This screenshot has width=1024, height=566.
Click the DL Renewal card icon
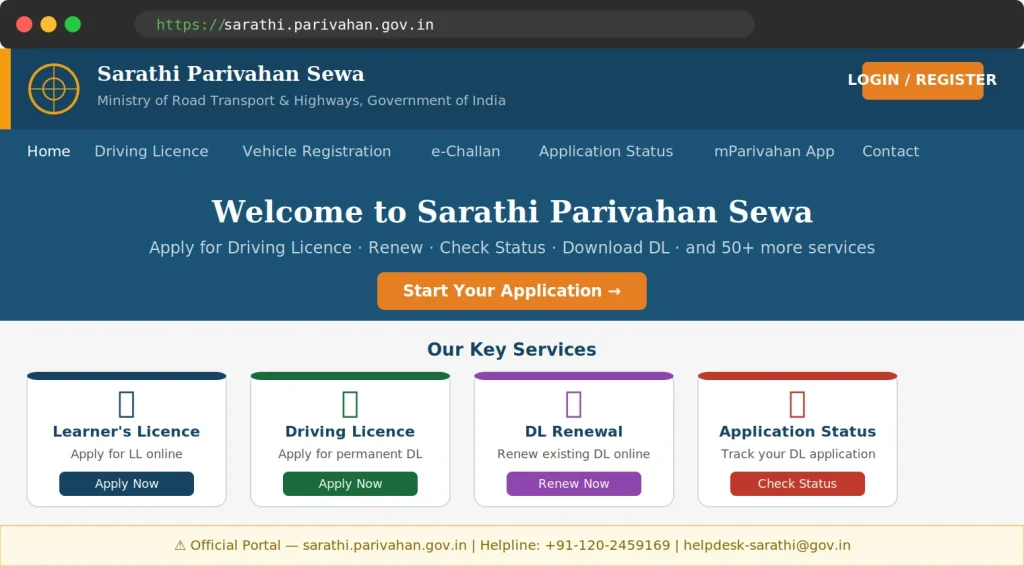[x=573, y=404]
